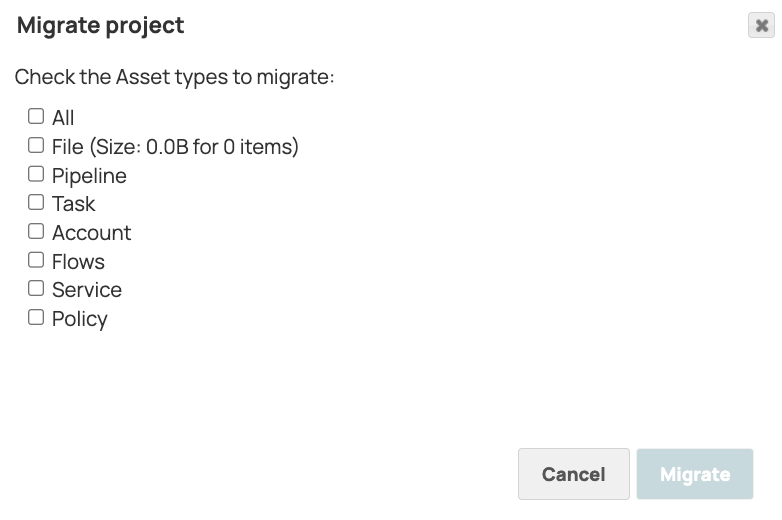This screenshot has width=782, height=520.
Task: Click the 'Task' label text
Action: pyautogui.click(x=73, y=204)
